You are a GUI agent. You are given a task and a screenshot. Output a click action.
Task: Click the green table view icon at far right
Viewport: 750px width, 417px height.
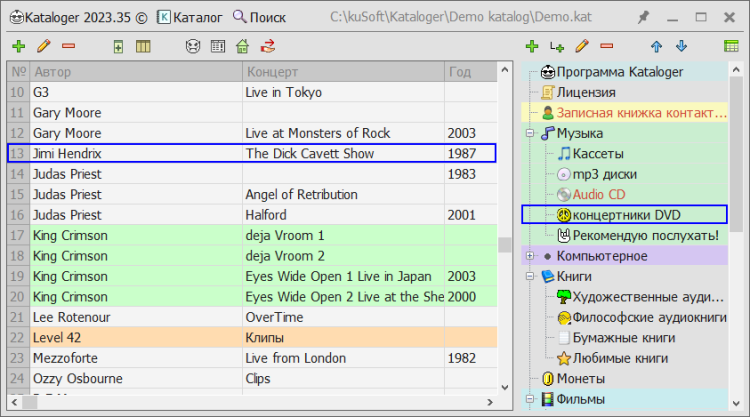(x=731, y=46)
